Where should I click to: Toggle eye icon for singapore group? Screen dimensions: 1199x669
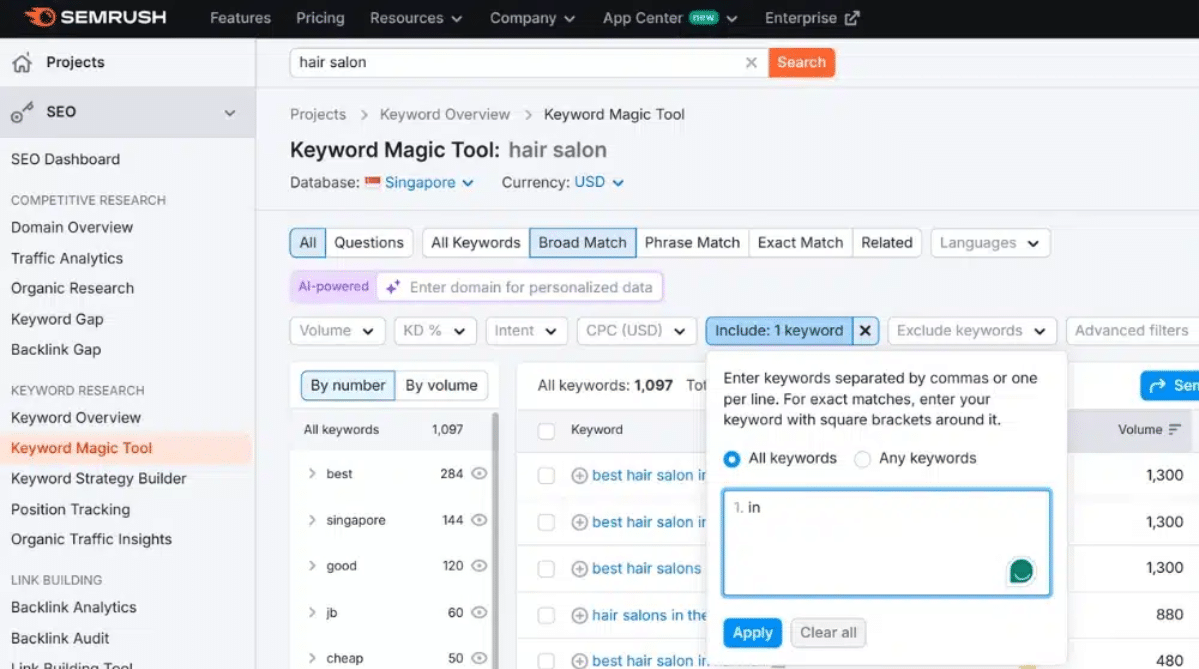[x=479, y=520]
